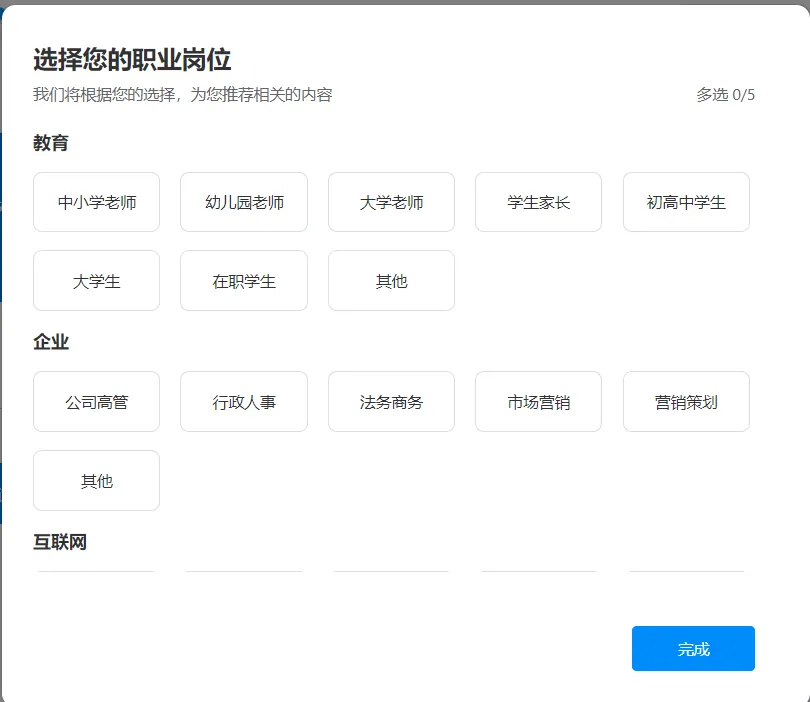This screenshot has height=702, width=810.
Task: Choose the 在职学生 tag
Action: (243, 280)
